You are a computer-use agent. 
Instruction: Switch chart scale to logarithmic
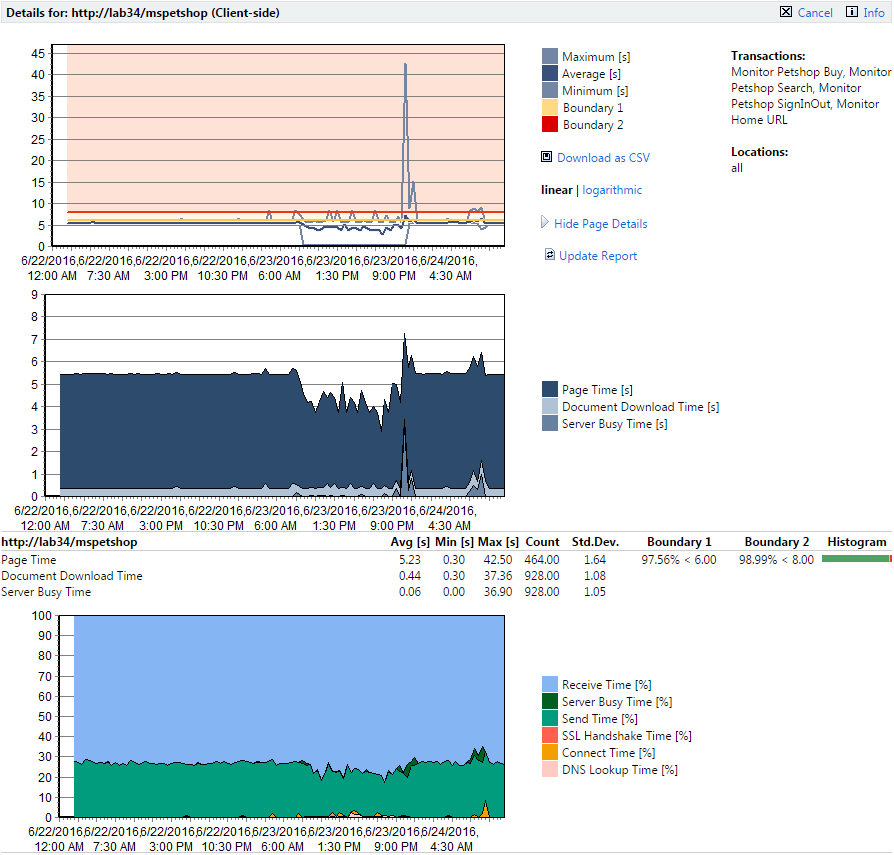612,190
